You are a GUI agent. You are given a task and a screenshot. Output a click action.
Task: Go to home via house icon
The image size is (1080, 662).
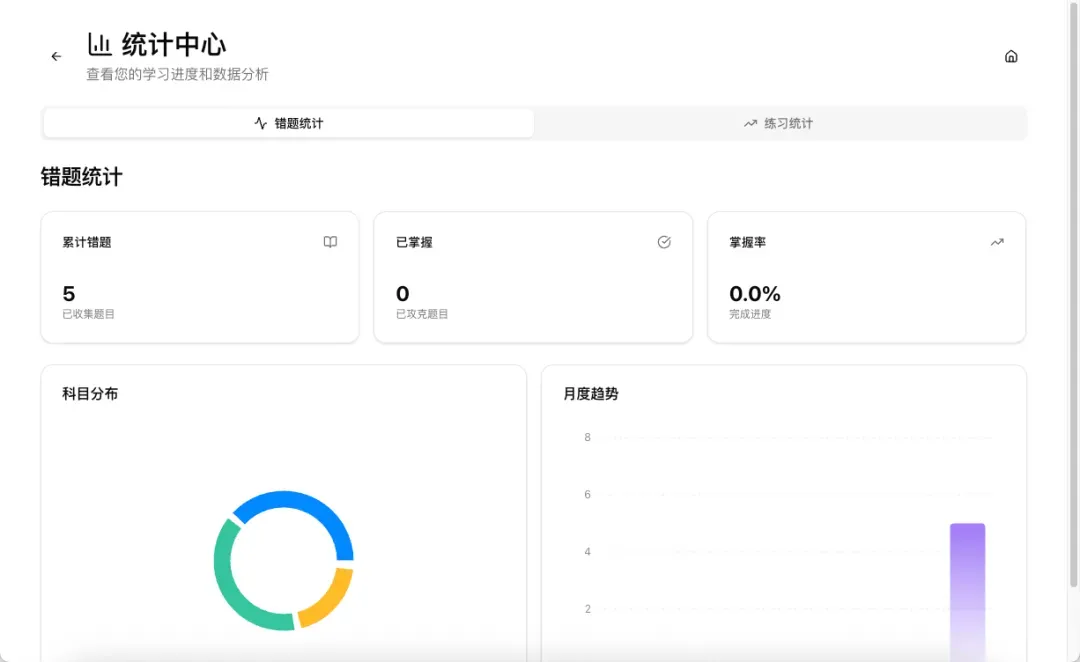1011,57
